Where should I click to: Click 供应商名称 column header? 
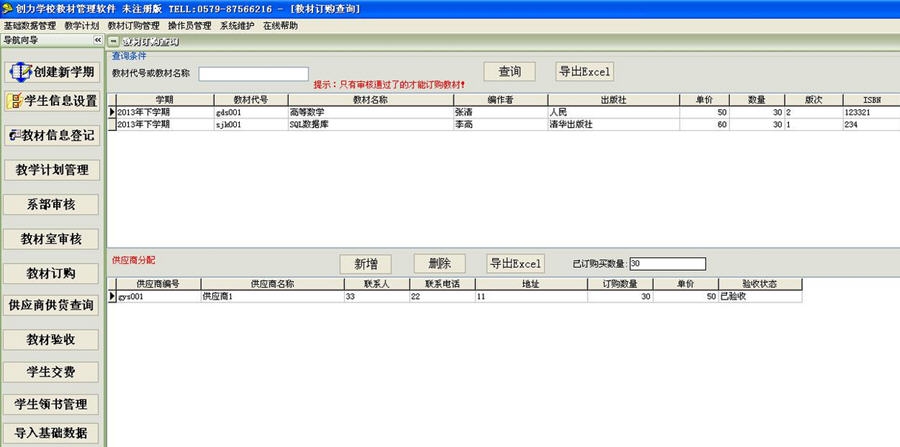273,284
